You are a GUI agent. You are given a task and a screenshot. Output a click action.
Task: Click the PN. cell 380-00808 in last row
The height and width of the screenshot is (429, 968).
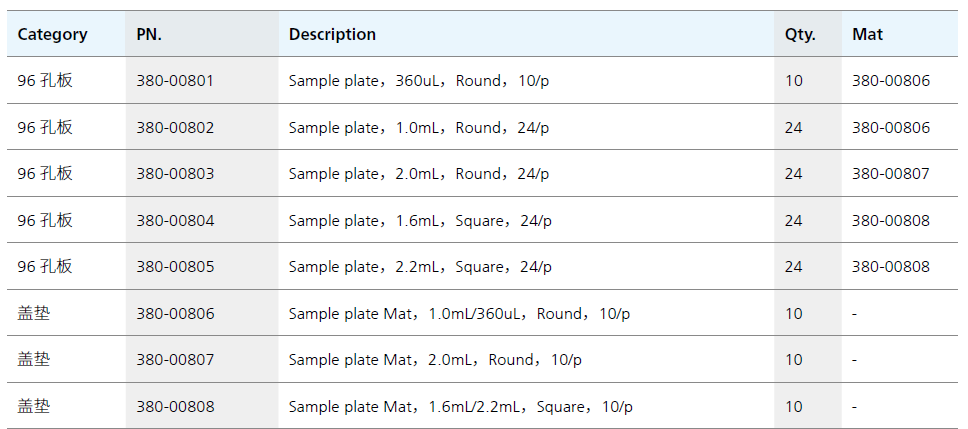click(x=175, y=406)
